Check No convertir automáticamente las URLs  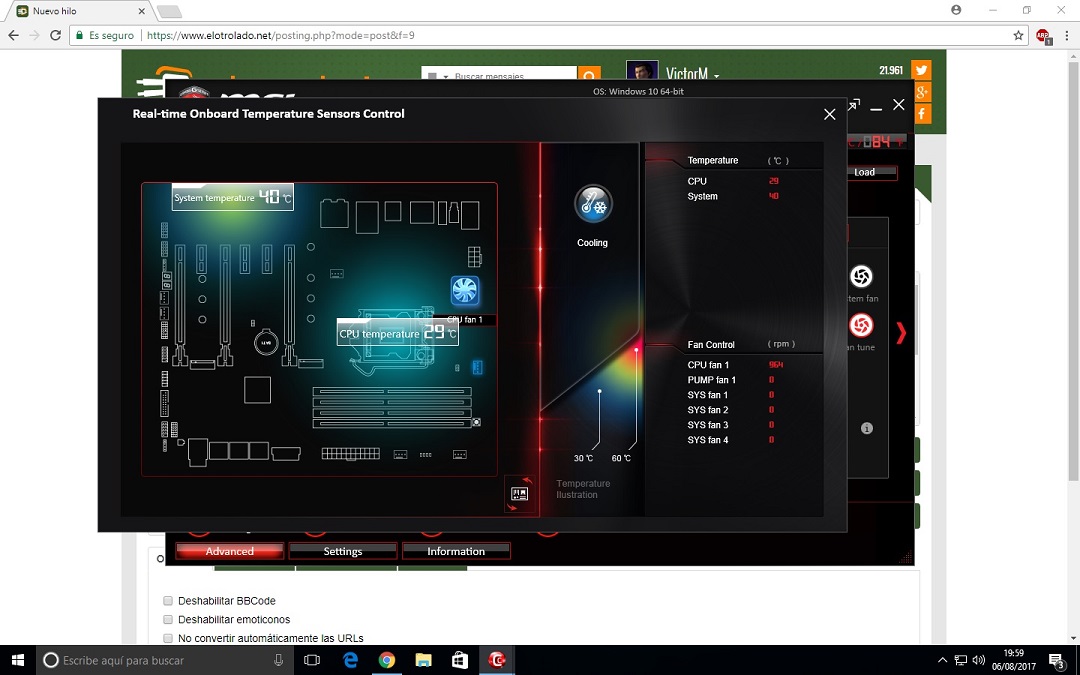pos(167,638)
